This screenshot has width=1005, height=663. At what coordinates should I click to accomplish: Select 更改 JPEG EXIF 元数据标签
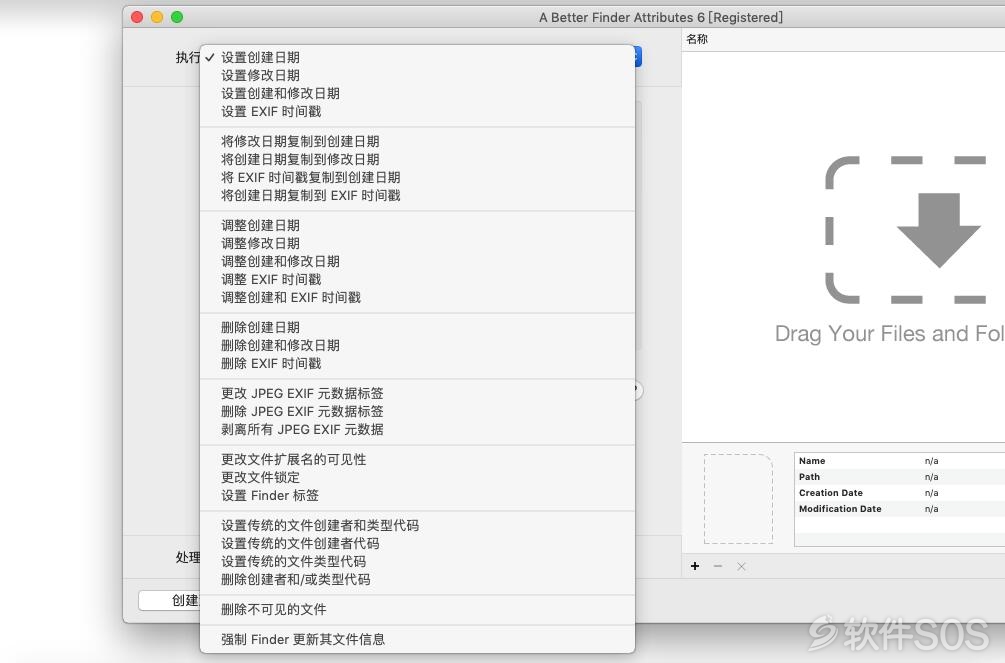[417, 393]
